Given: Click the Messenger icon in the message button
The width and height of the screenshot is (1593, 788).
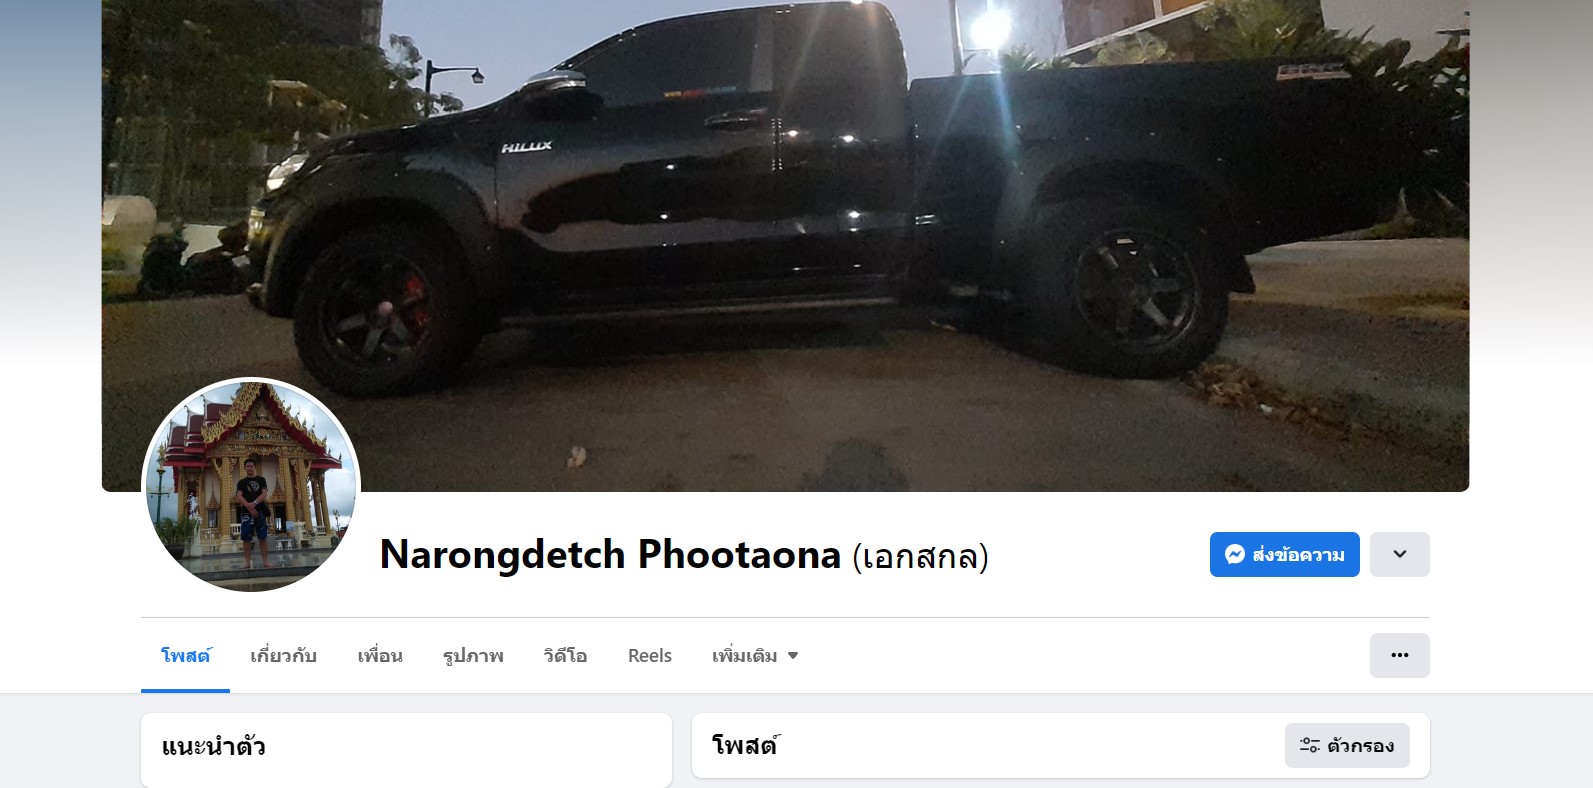Looking at the screenshot, I should pos(1235,554).
